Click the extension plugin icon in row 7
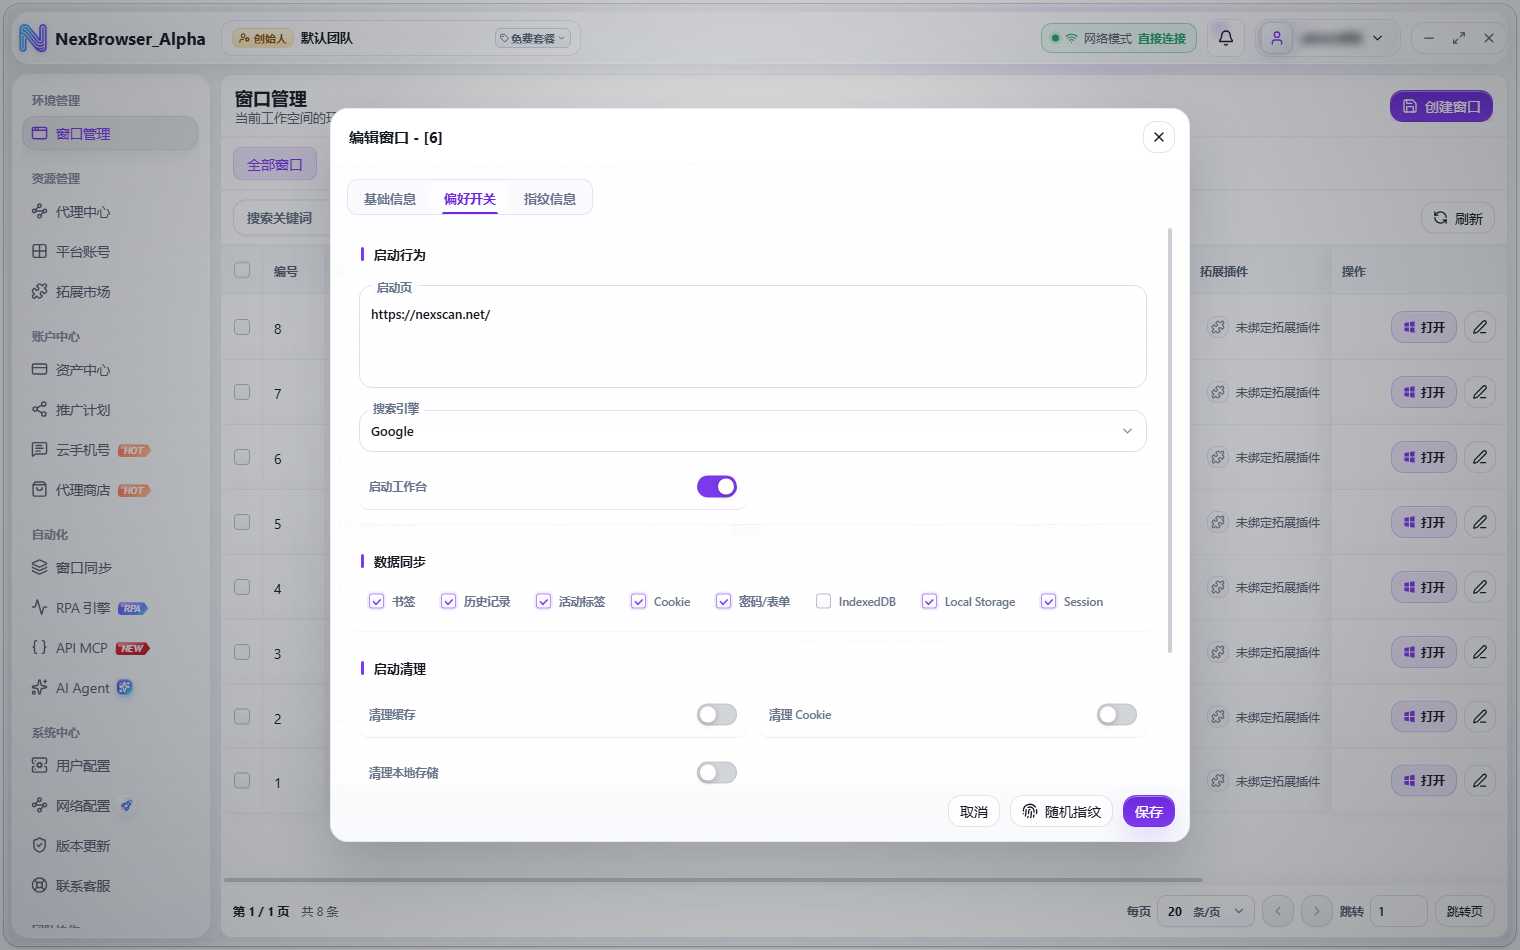The width and height of the screenshot is (1520, 950). tap(1217, 392)
